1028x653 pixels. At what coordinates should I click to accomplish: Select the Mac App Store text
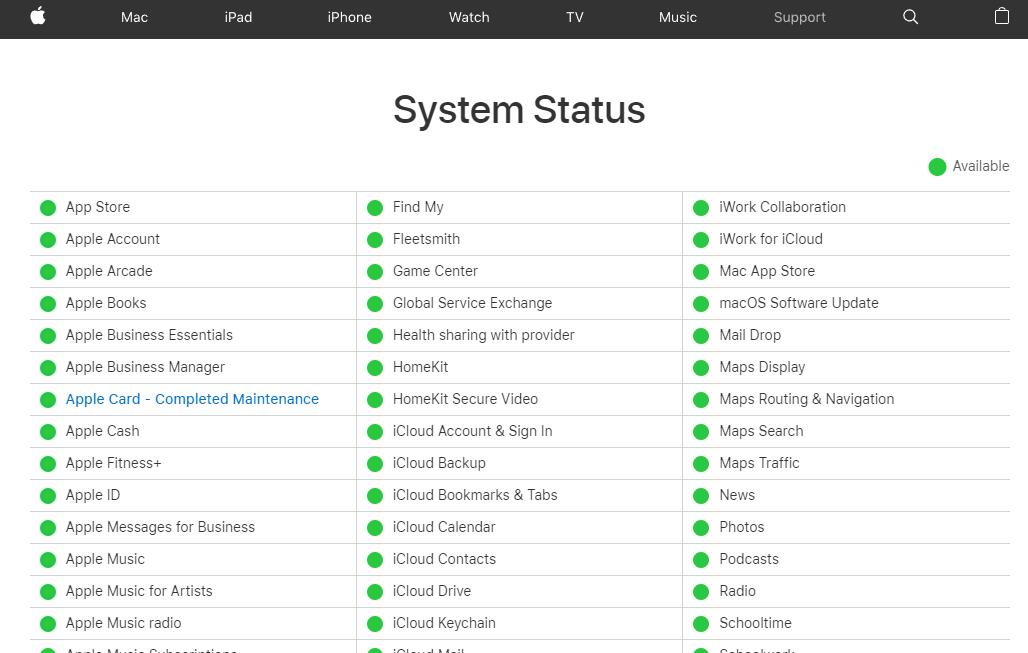(767, 271)
